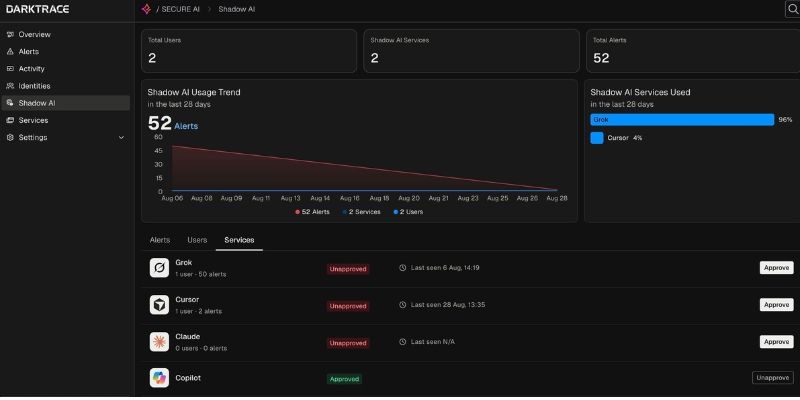Toggle the 2 Users legend series
Viewport: 800px width, 400px height.
(408, 212)
